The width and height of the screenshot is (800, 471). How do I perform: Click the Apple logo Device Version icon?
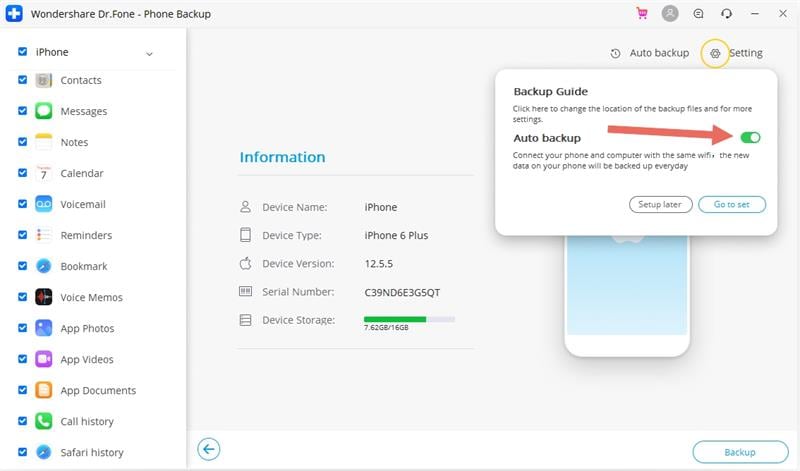coord(245,263)
